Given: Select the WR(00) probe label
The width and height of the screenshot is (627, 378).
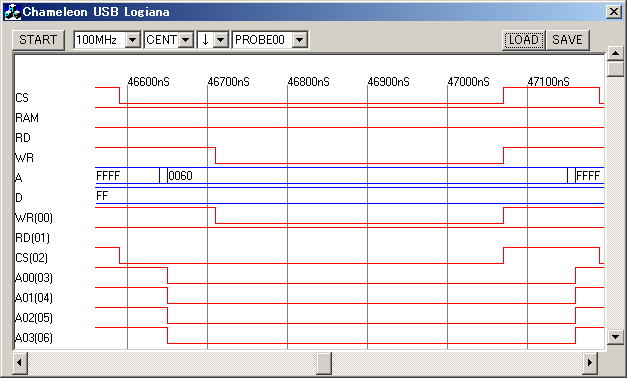Looking at the screenshot, I should 34,218.
